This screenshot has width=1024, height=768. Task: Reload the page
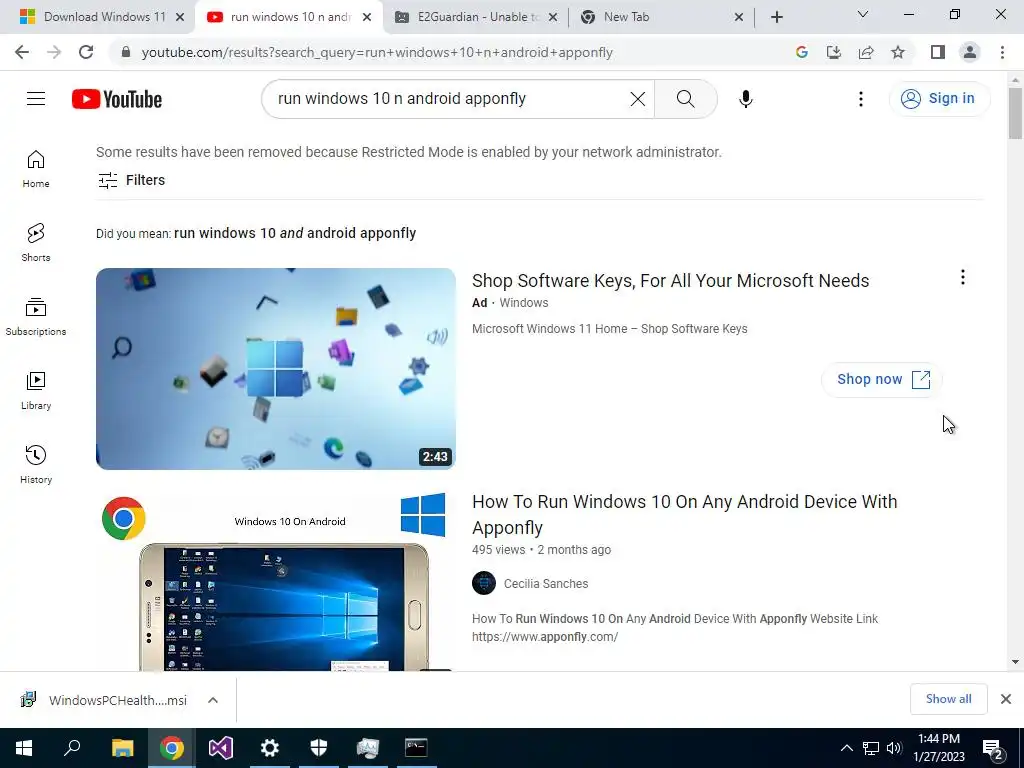click(x=86, y=52)
